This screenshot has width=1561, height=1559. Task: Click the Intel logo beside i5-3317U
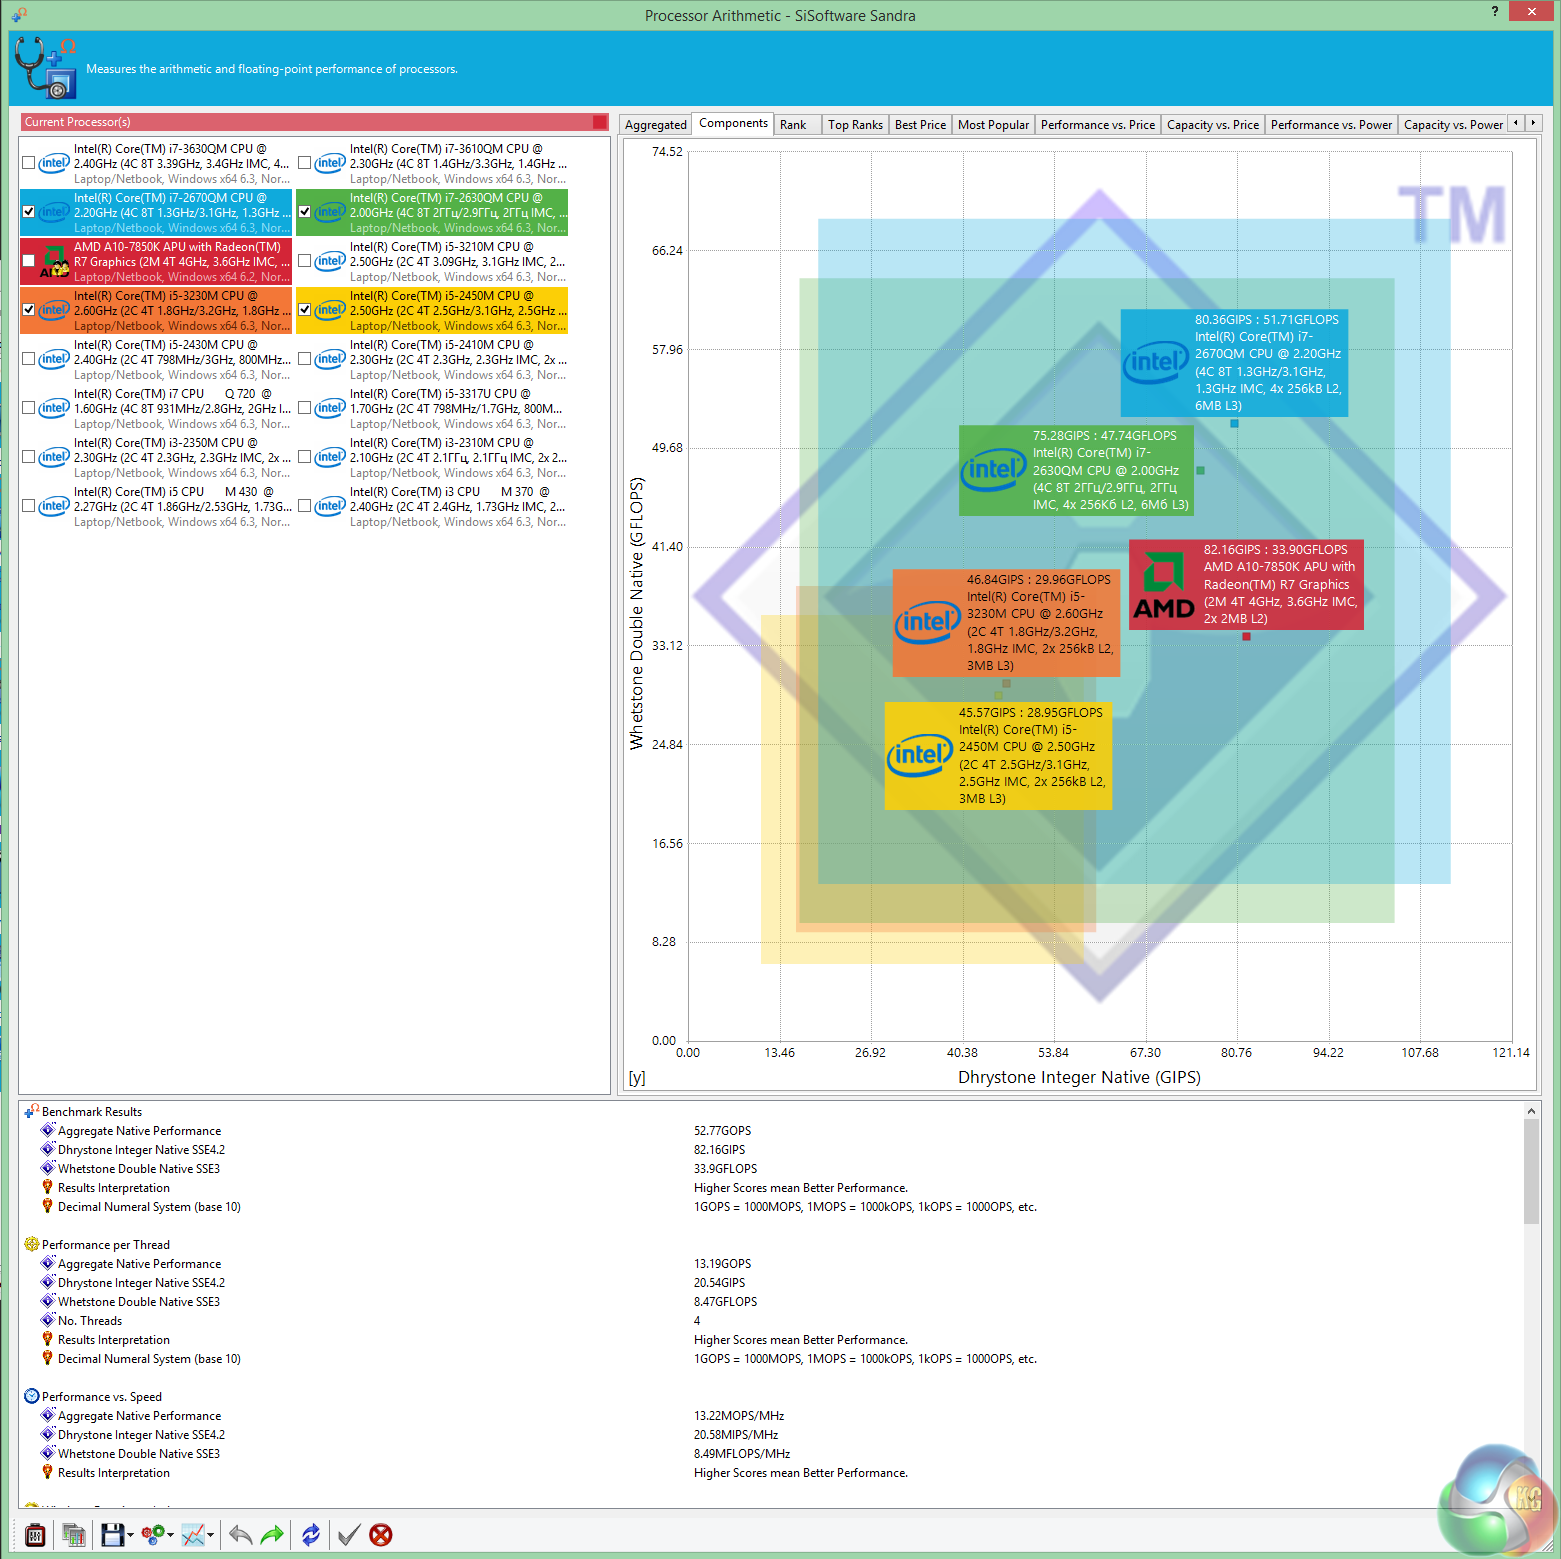[330, 408]
